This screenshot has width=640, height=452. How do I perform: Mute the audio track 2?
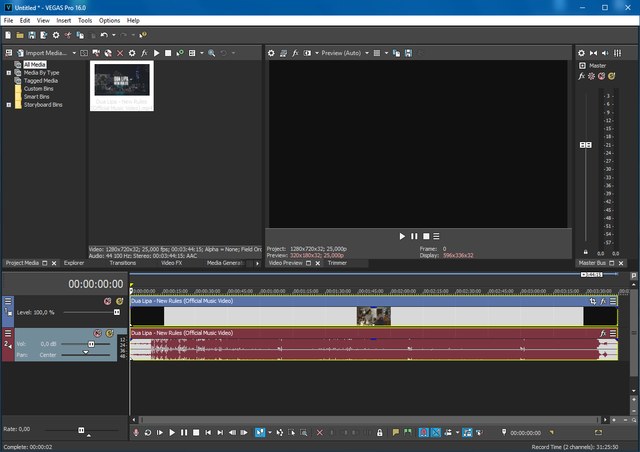tap(98, 332)
